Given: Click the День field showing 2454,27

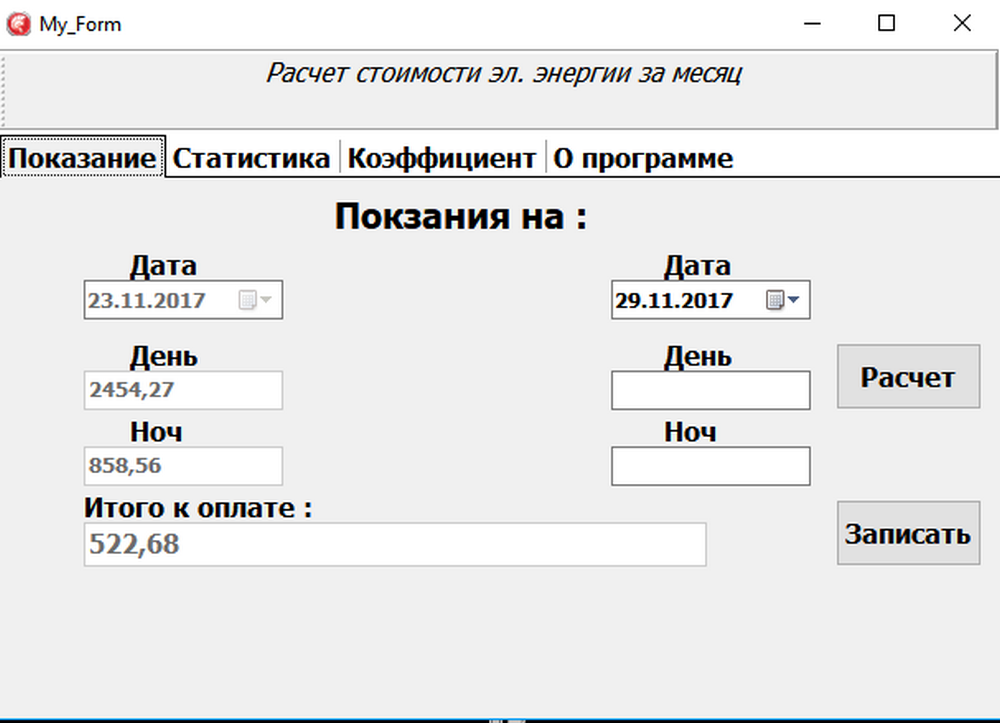Looking at the screenshot, I should coord(183,390).
